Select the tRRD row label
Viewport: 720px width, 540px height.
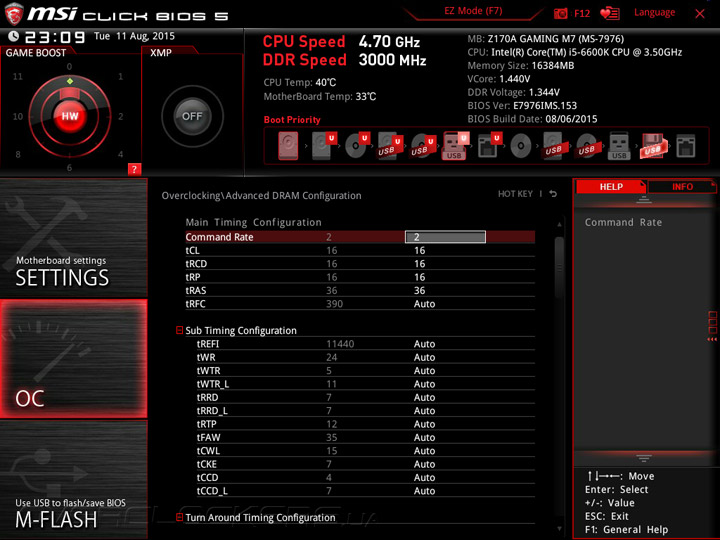pos(208,397)
